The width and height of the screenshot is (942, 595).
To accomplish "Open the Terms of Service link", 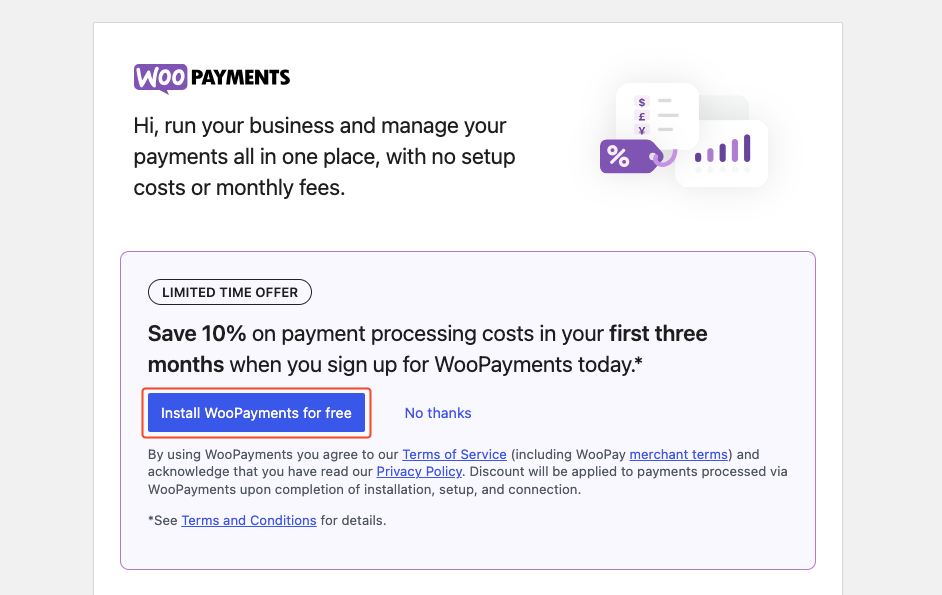I will point(454,454).
